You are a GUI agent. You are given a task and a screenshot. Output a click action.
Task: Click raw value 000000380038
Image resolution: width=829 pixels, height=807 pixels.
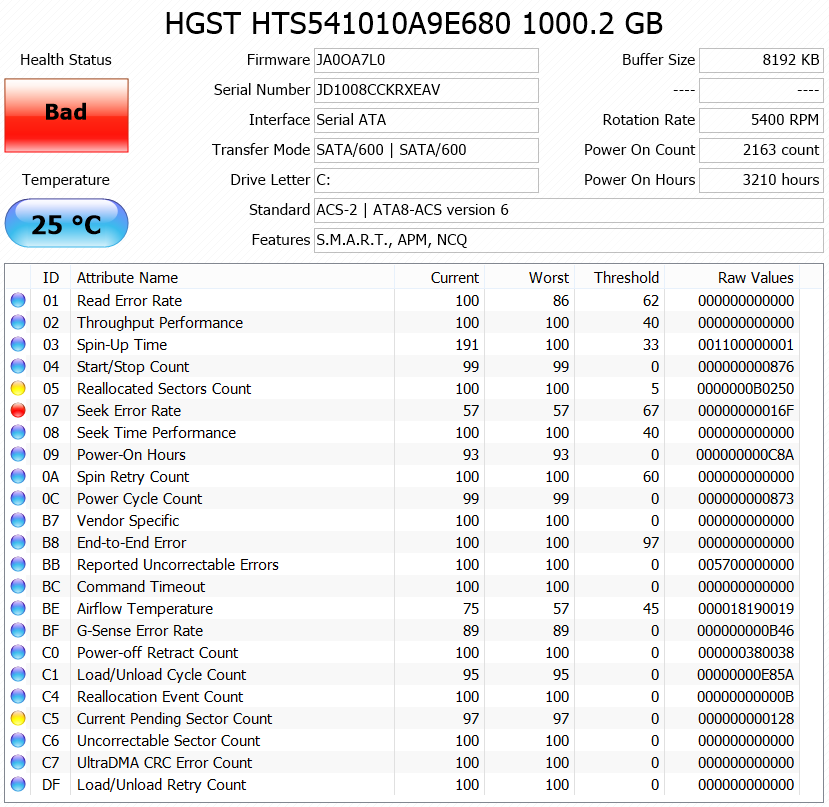pos(745,653)
